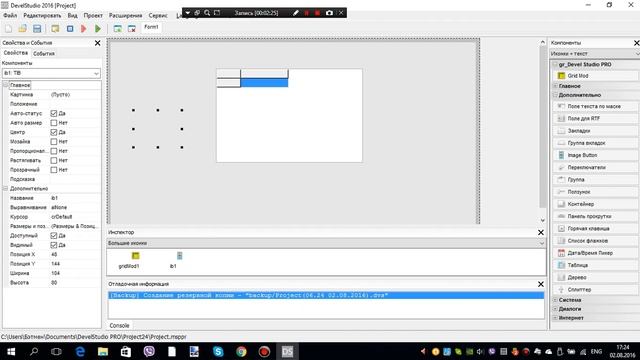Expand the Система component category

click(555, 300)
